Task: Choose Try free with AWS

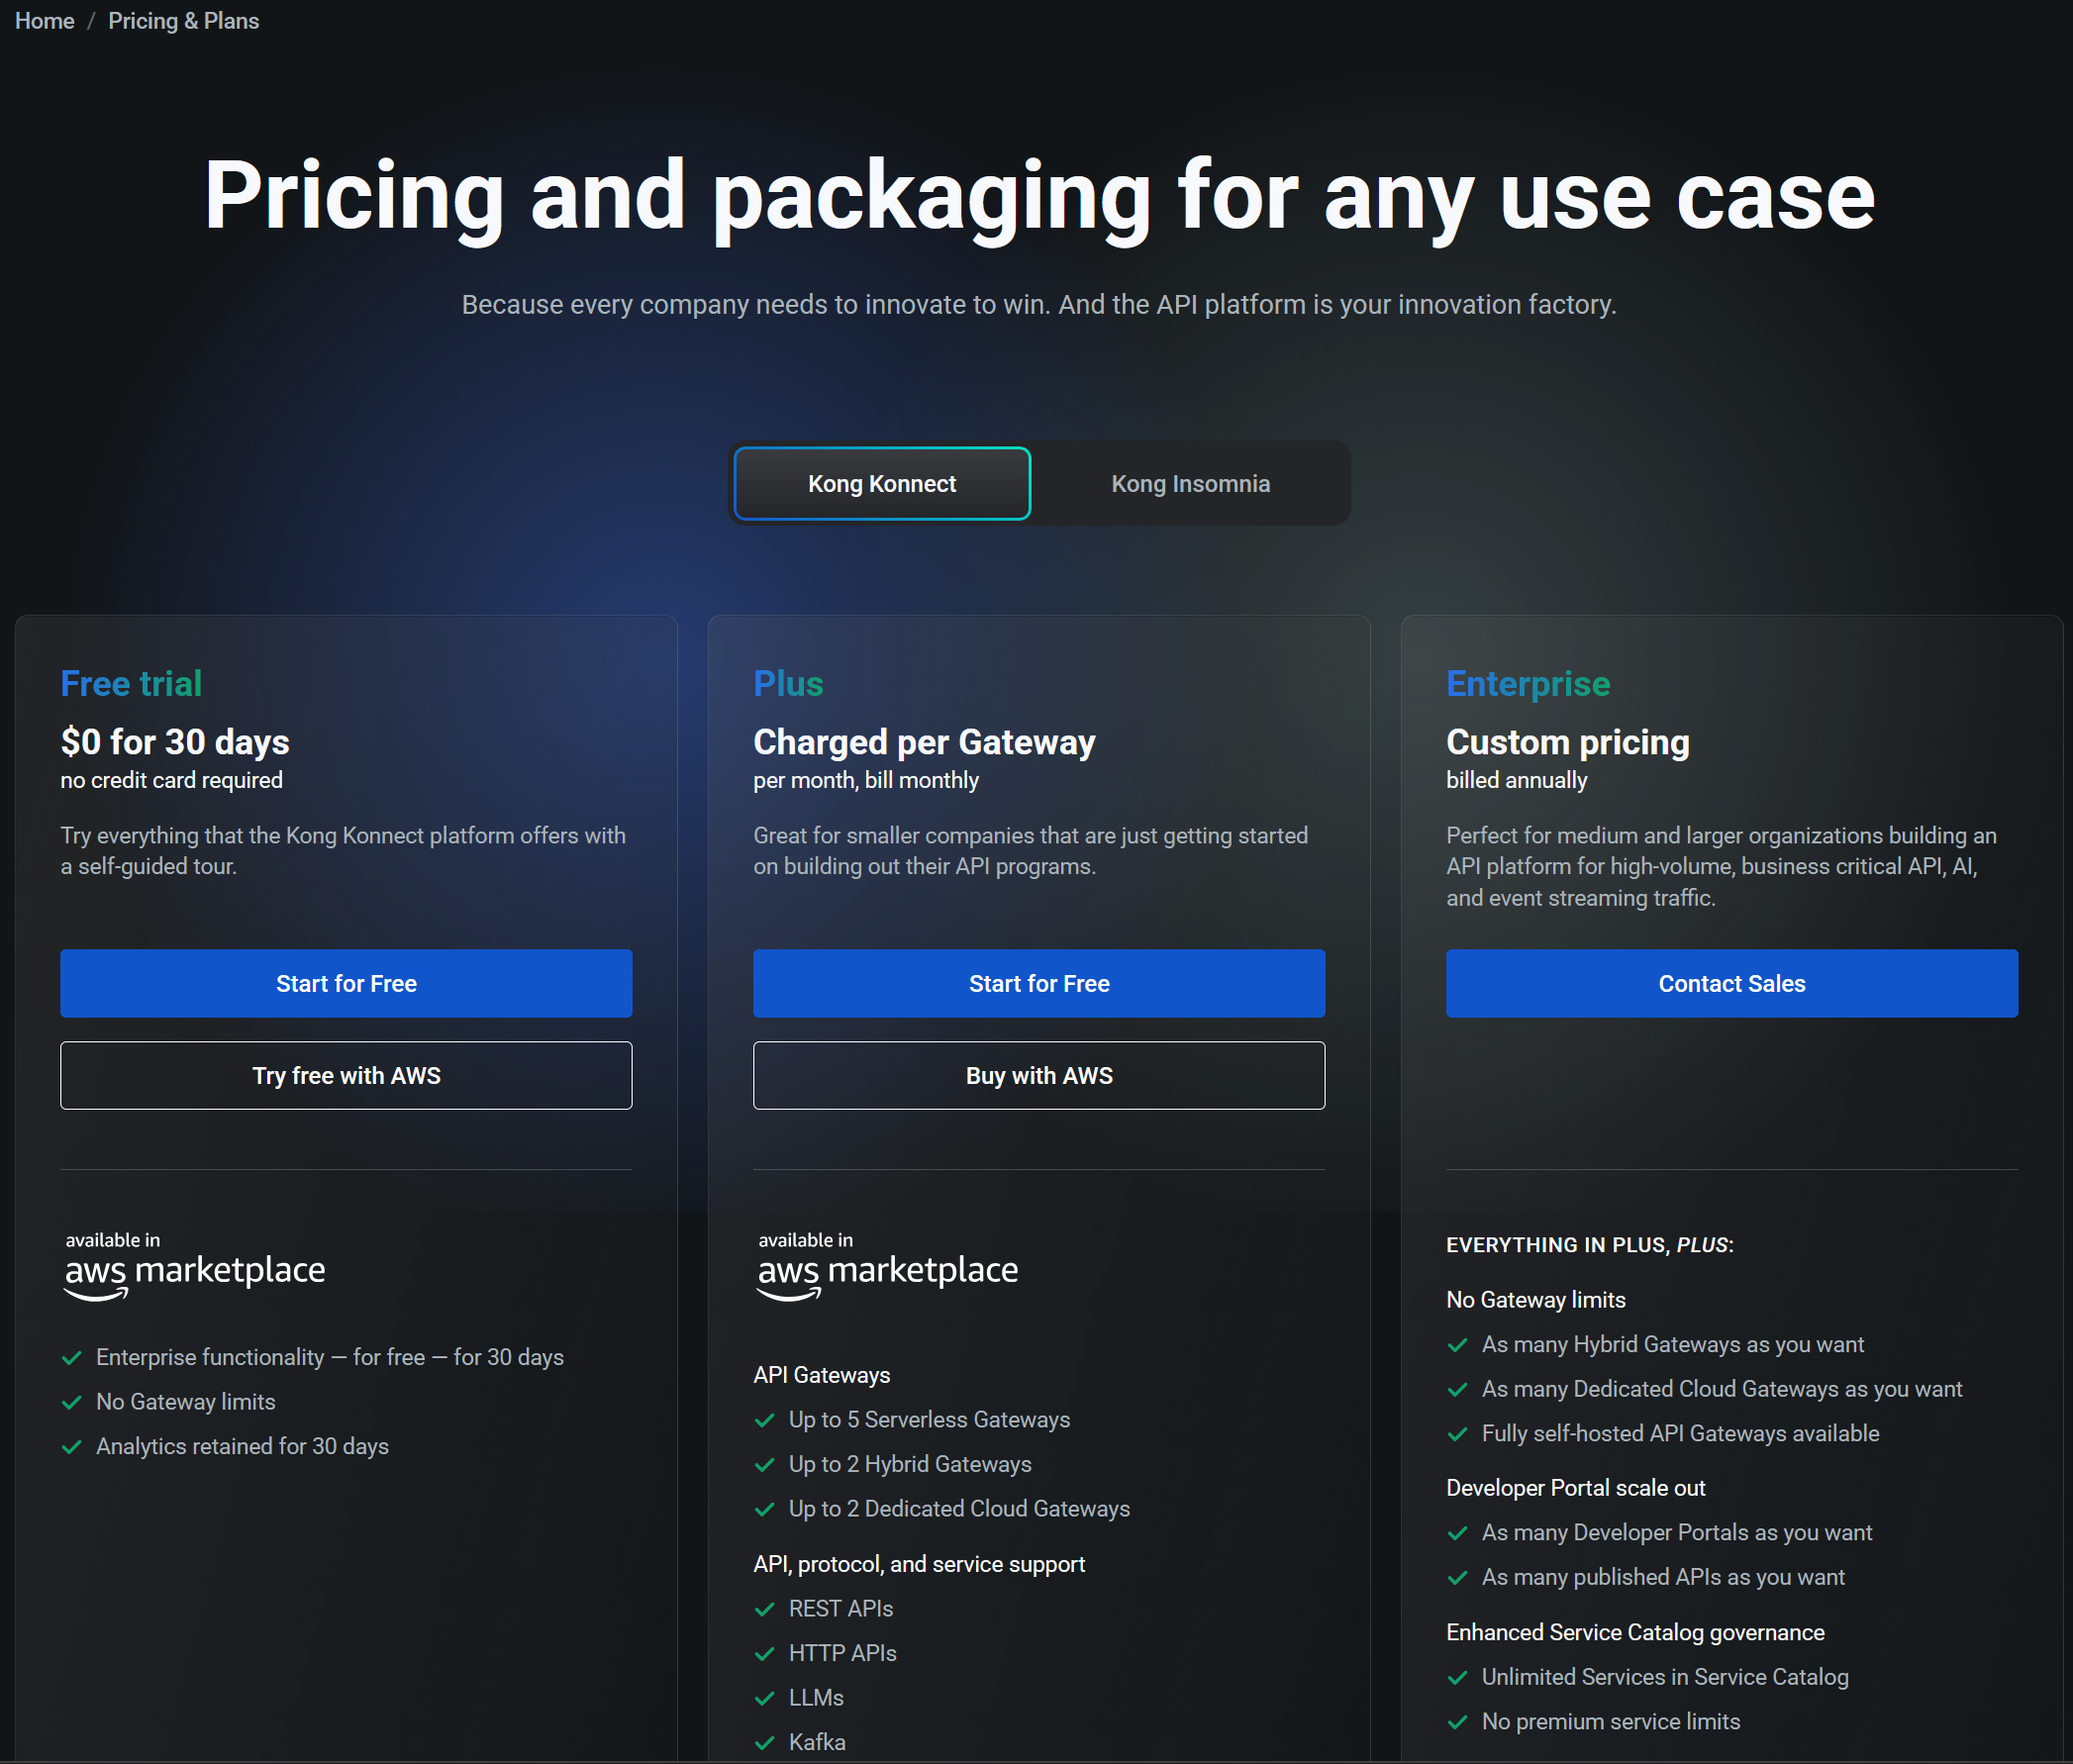Action: pos(346,1076)
